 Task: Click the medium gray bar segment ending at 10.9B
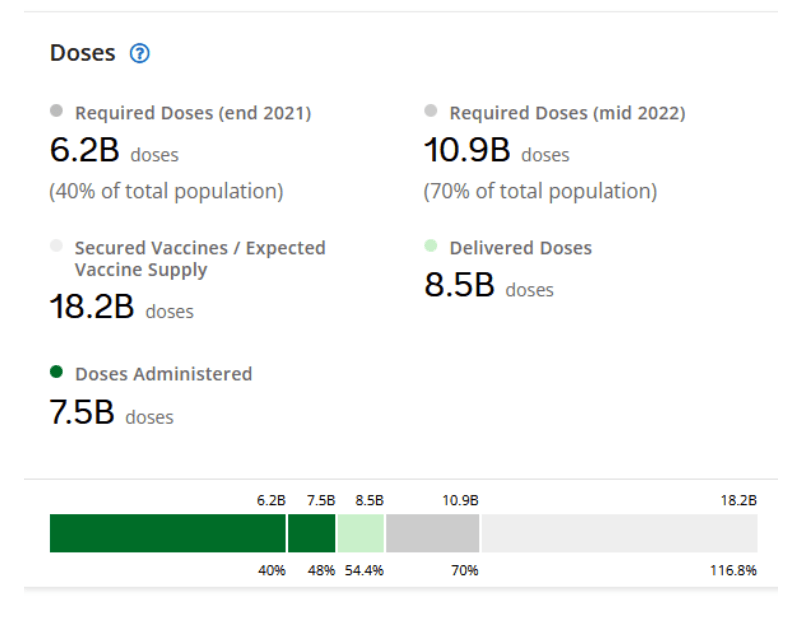point(432,533)
